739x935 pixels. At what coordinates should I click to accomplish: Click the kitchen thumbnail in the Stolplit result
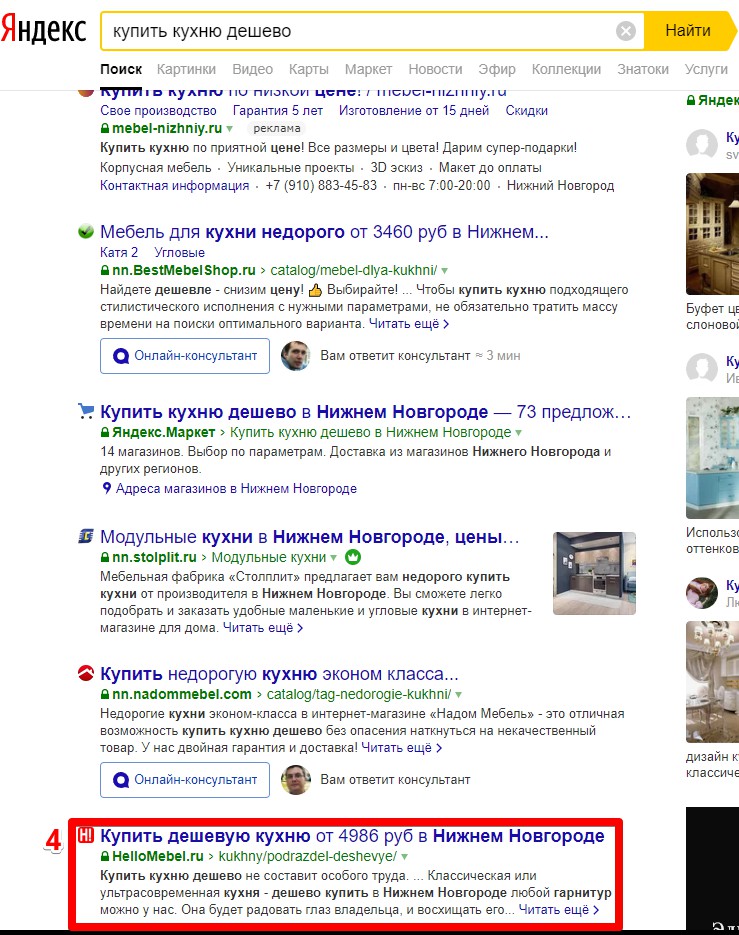594,573
